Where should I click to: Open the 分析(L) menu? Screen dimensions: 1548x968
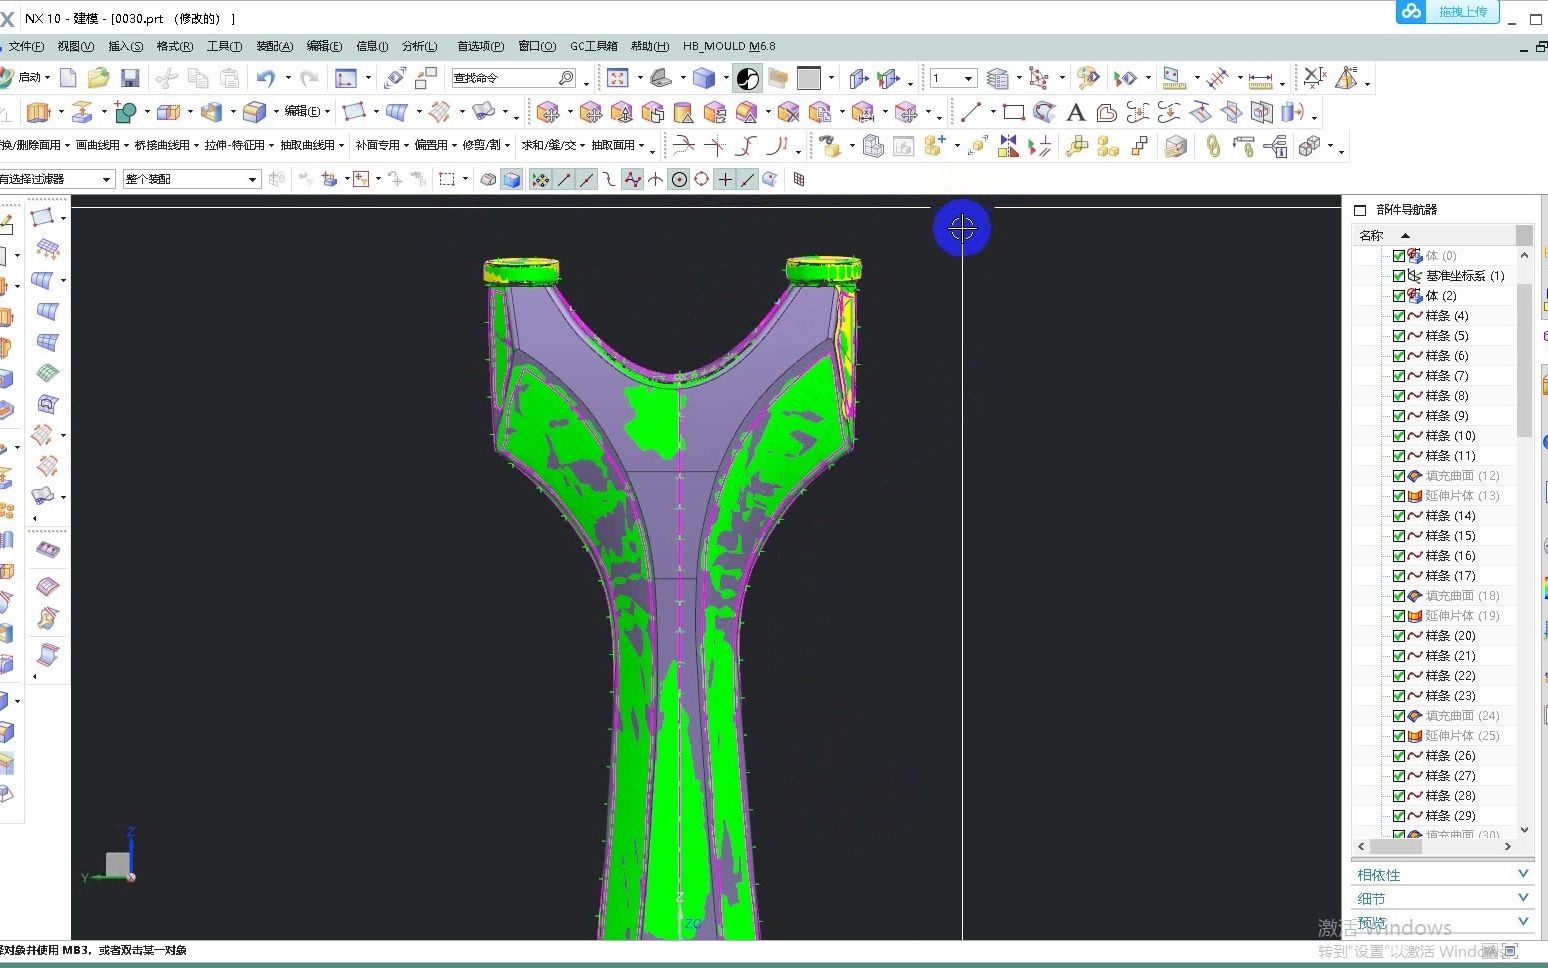(x=419, y=46)
